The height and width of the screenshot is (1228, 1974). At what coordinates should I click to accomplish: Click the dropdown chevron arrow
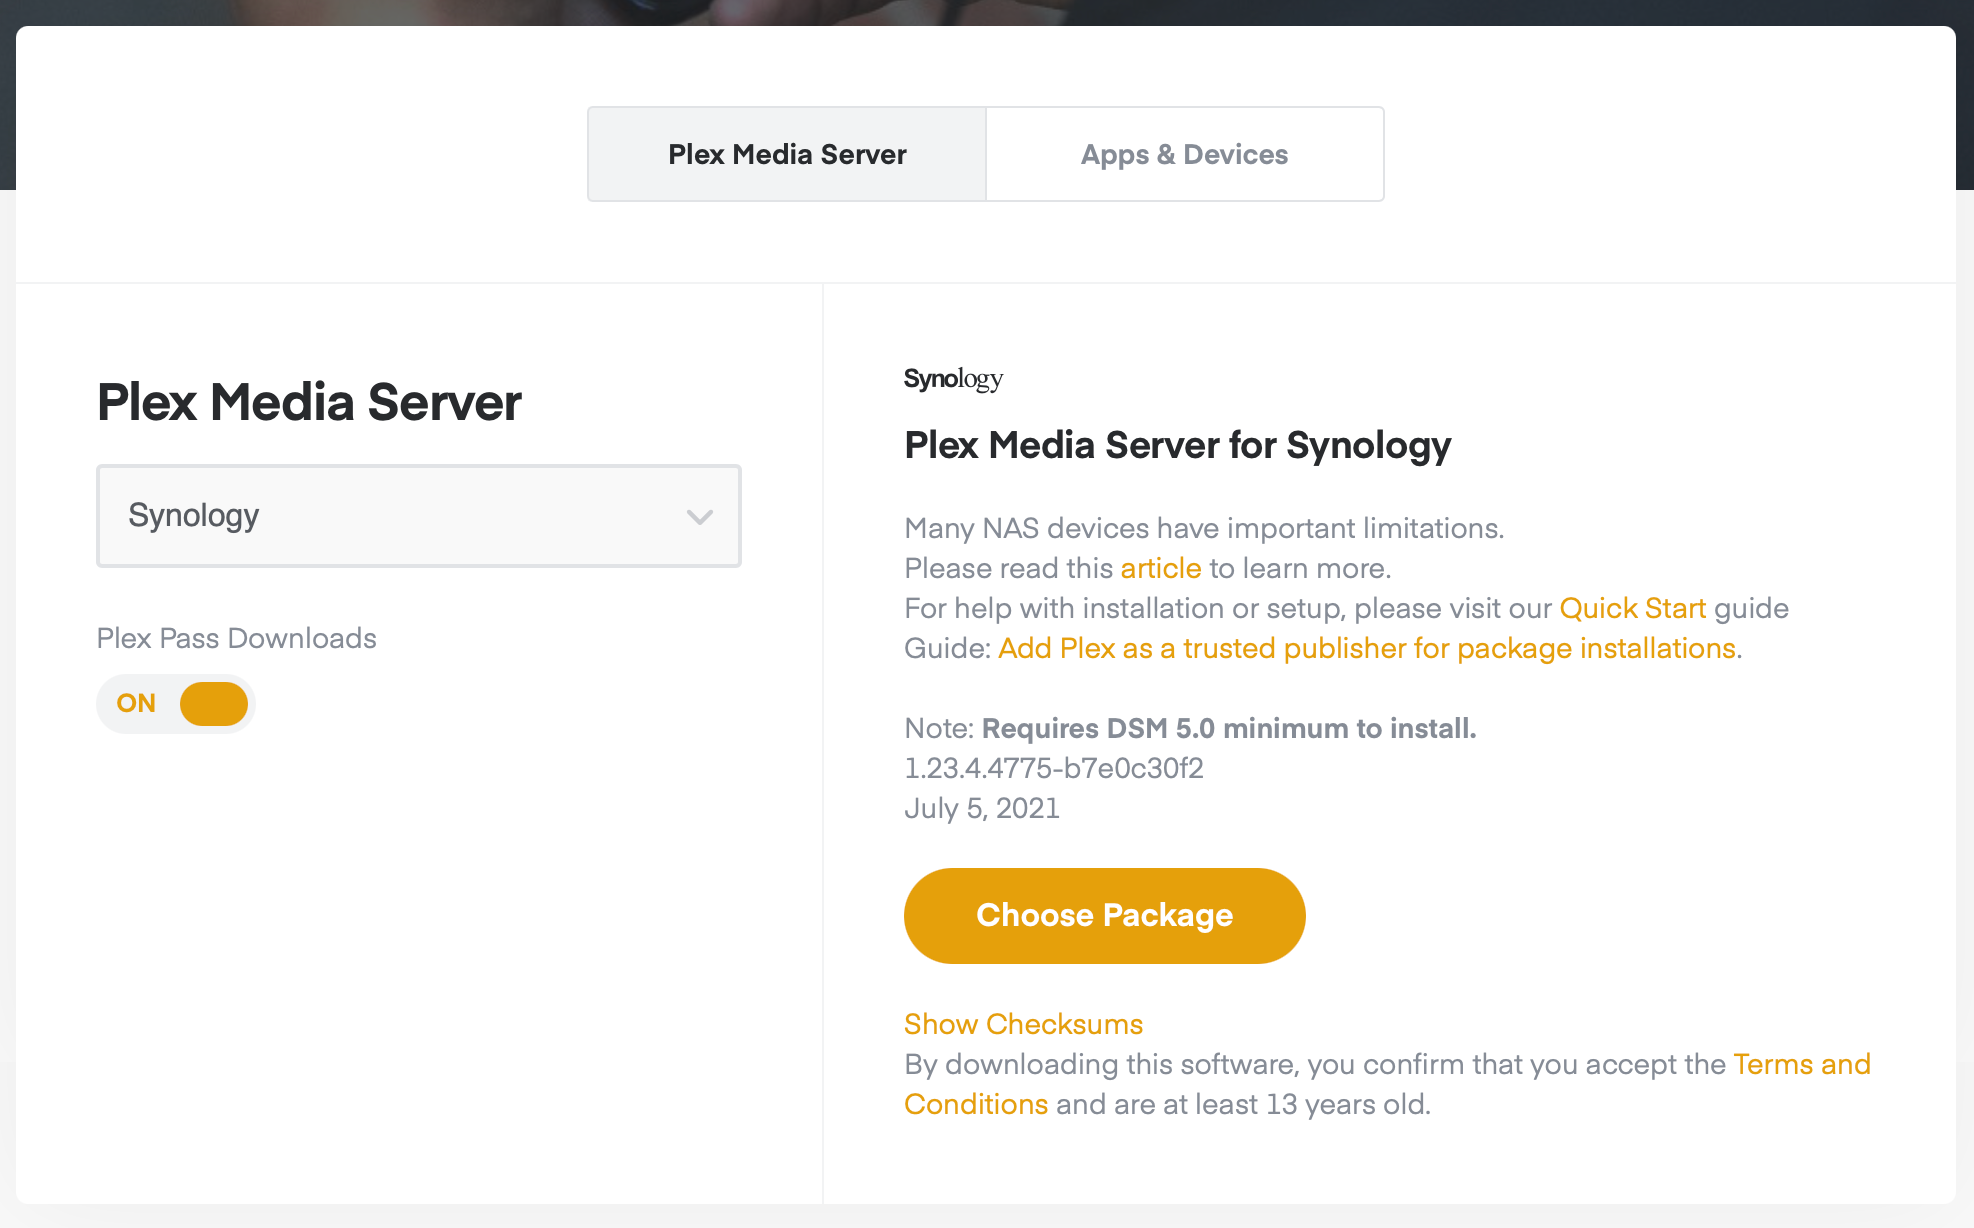click(700, 517)
